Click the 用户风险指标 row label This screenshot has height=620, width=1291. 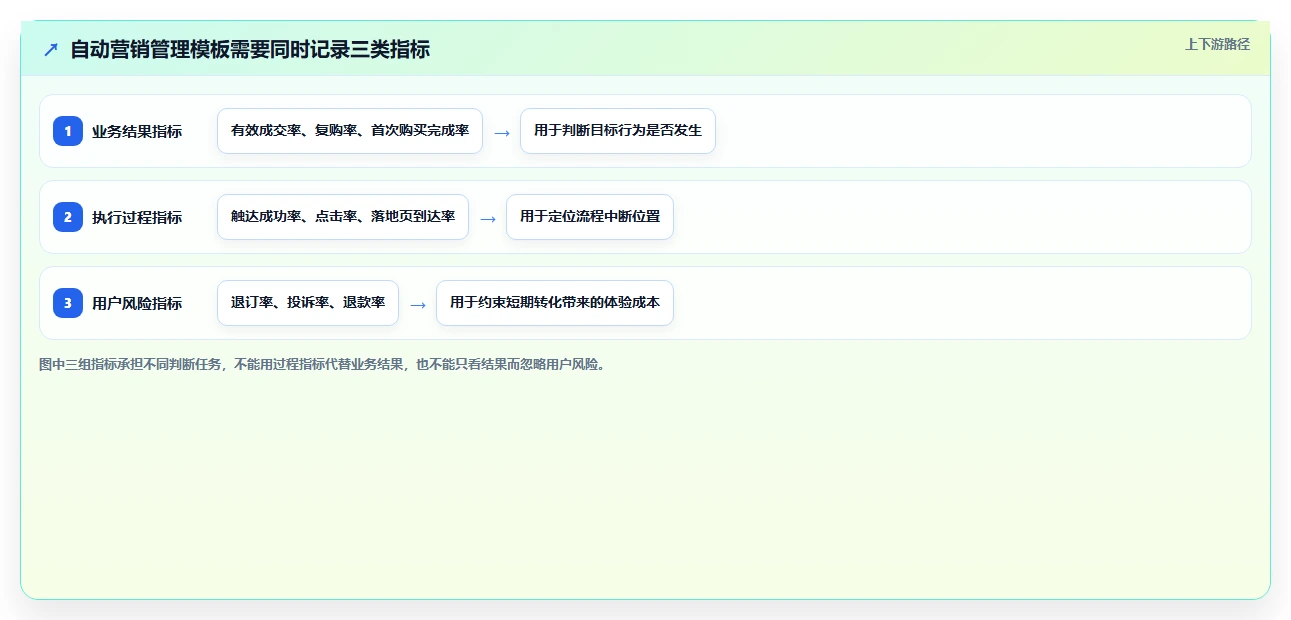(x=137, y=303)
